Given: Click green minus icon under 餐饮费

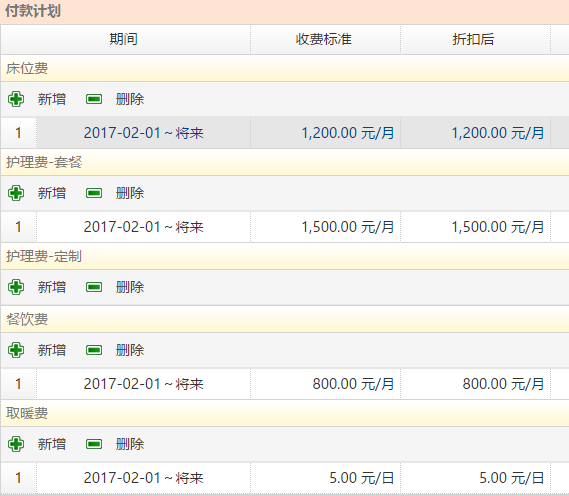Looking at the screenshot, I should 94,350.
